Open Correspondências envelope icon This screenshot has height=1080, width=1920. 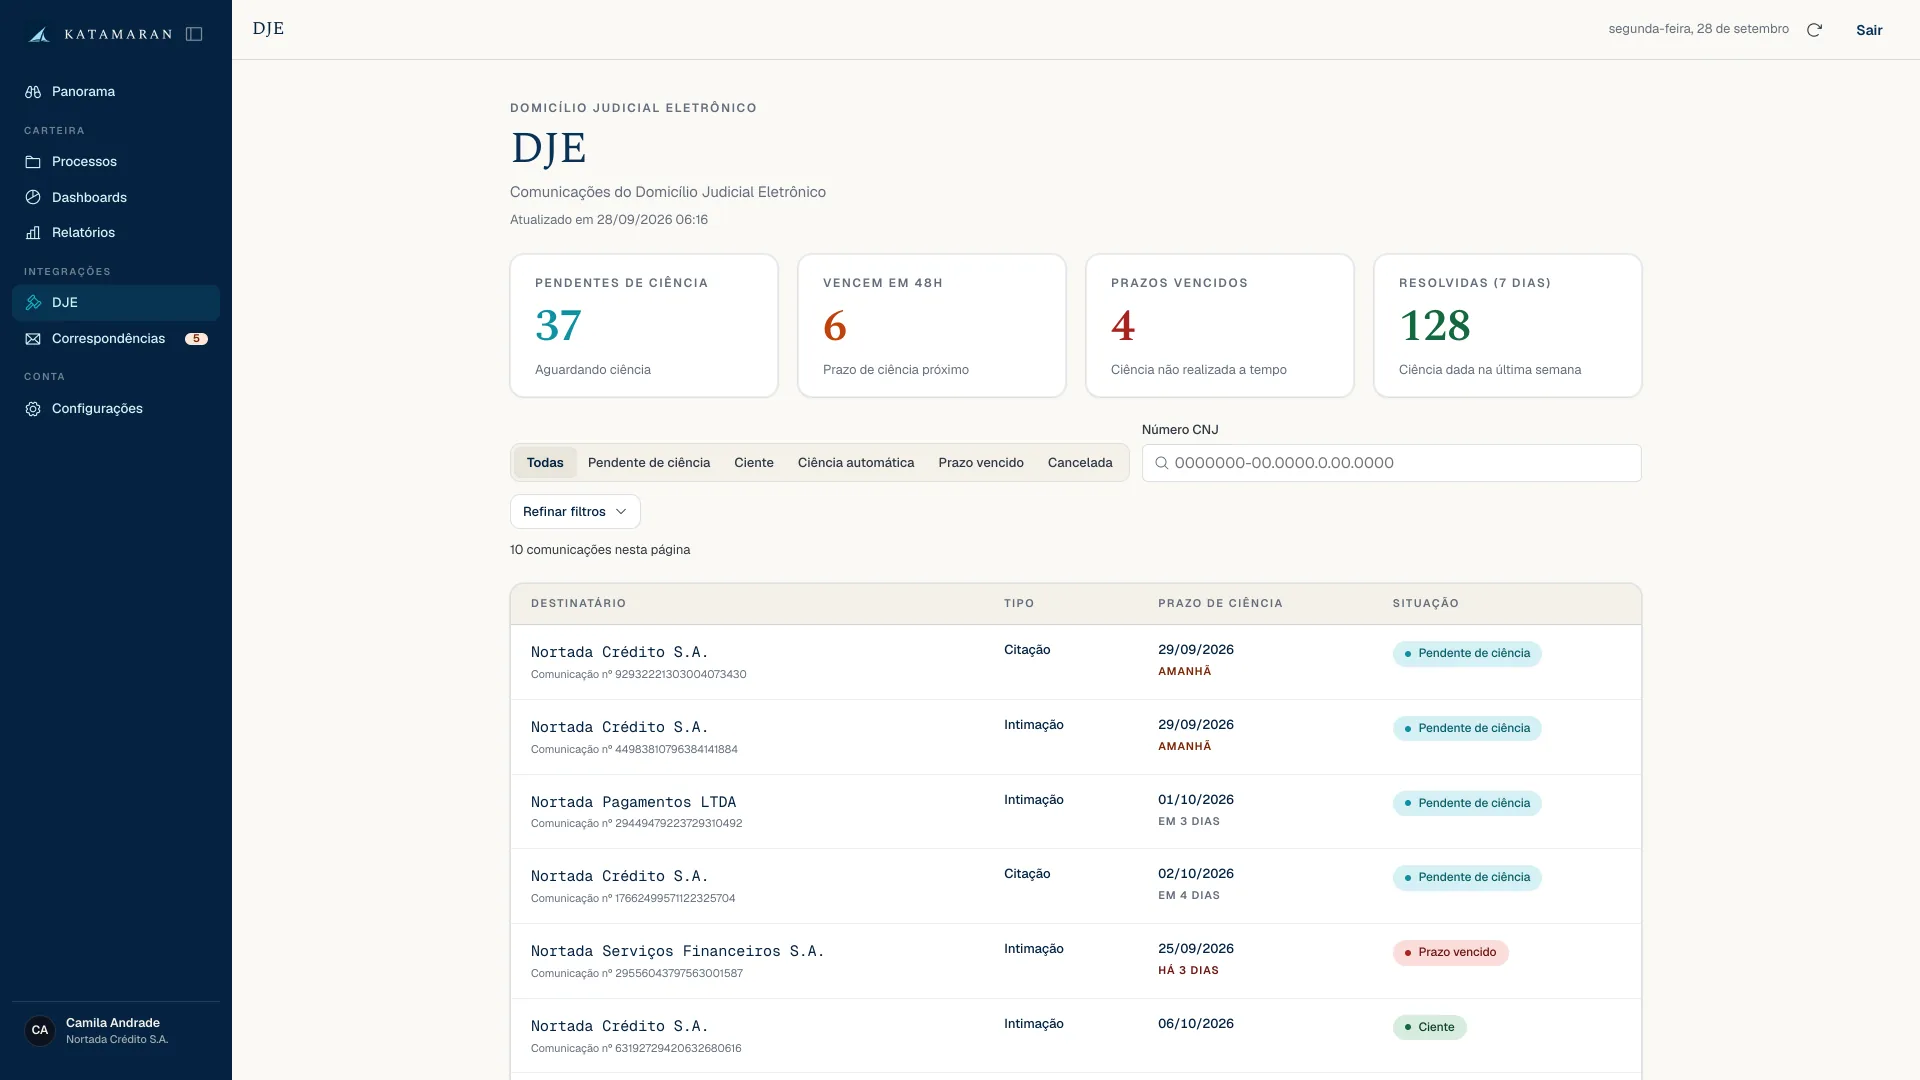click(x=33, y=339)
